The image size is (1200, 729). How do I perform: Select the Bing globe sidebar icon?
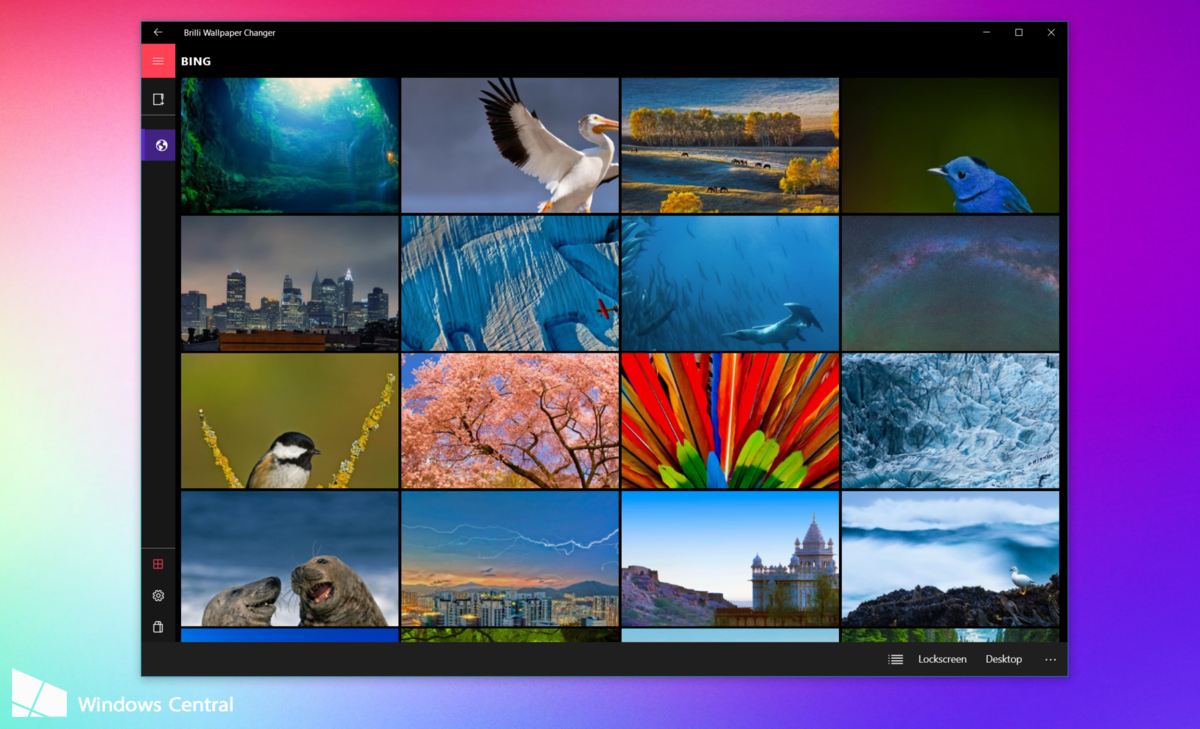point(159,145)
